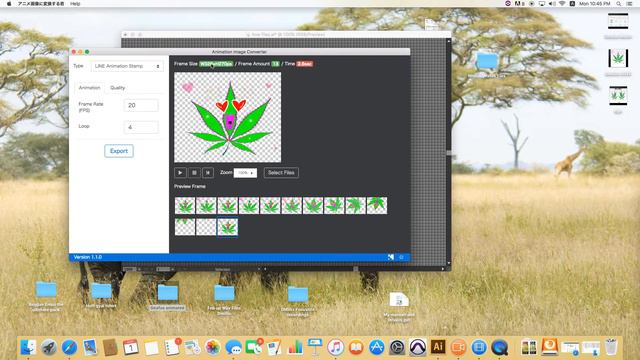Select the blue folder beside the tree
This screenshot has width=640, height=360.
click(487, 61)
